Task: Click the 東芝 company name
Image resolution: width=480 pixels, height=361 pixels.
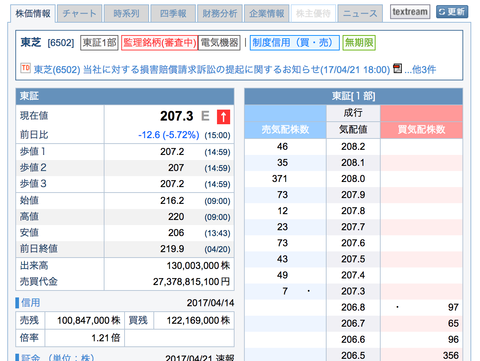Action: pos(31,42)
